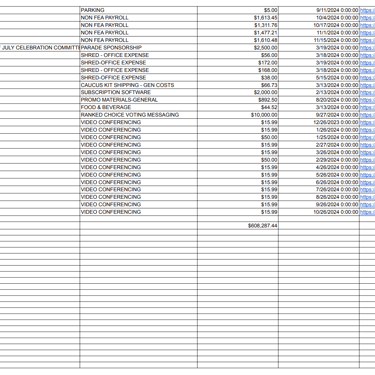The image size is (375, 375).
Task: Select VIDEO CONFERENCING in the 10/26/2024 row
Action: (x=138, y=212)
